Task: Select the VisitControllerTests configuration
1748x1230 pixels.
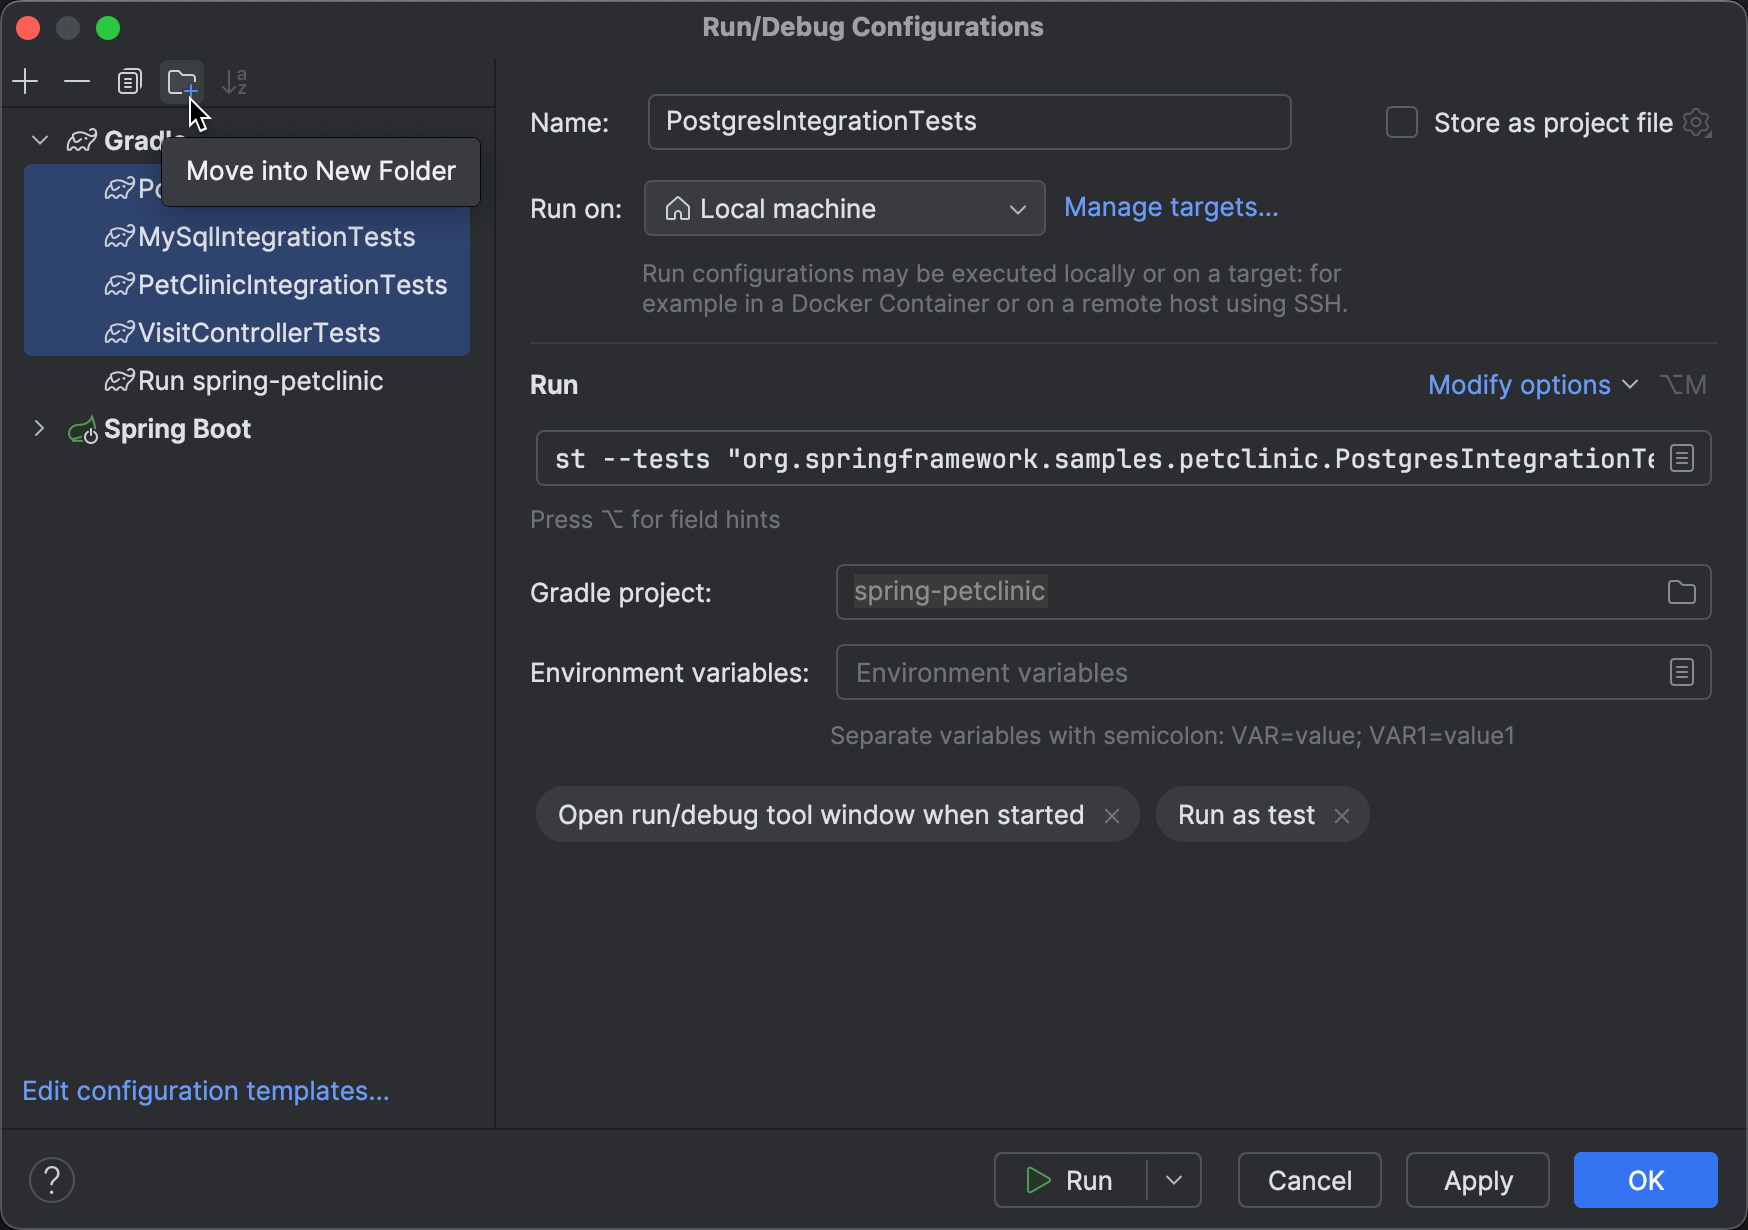Action: [x=259, y=332]
